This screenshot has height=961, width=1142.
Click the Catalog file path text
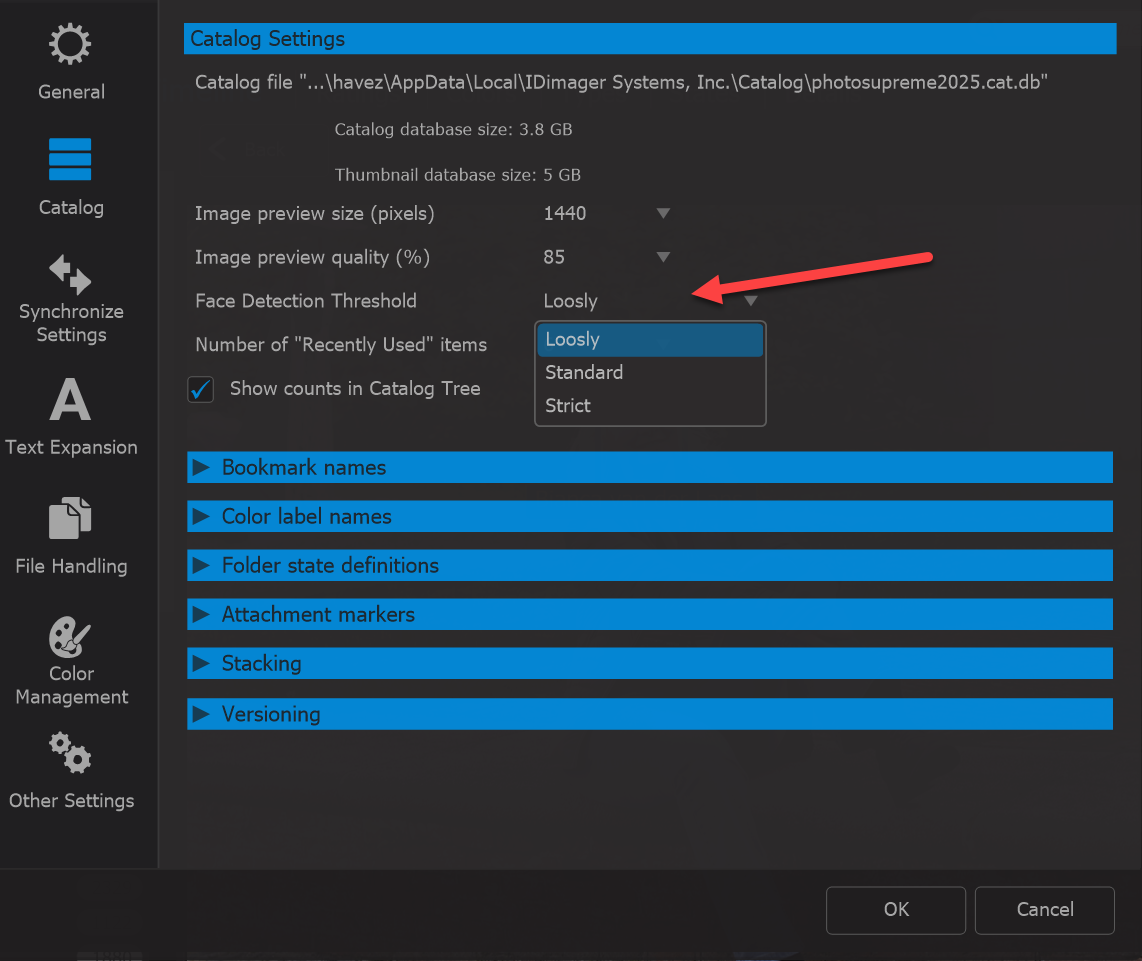coord(621,82)
